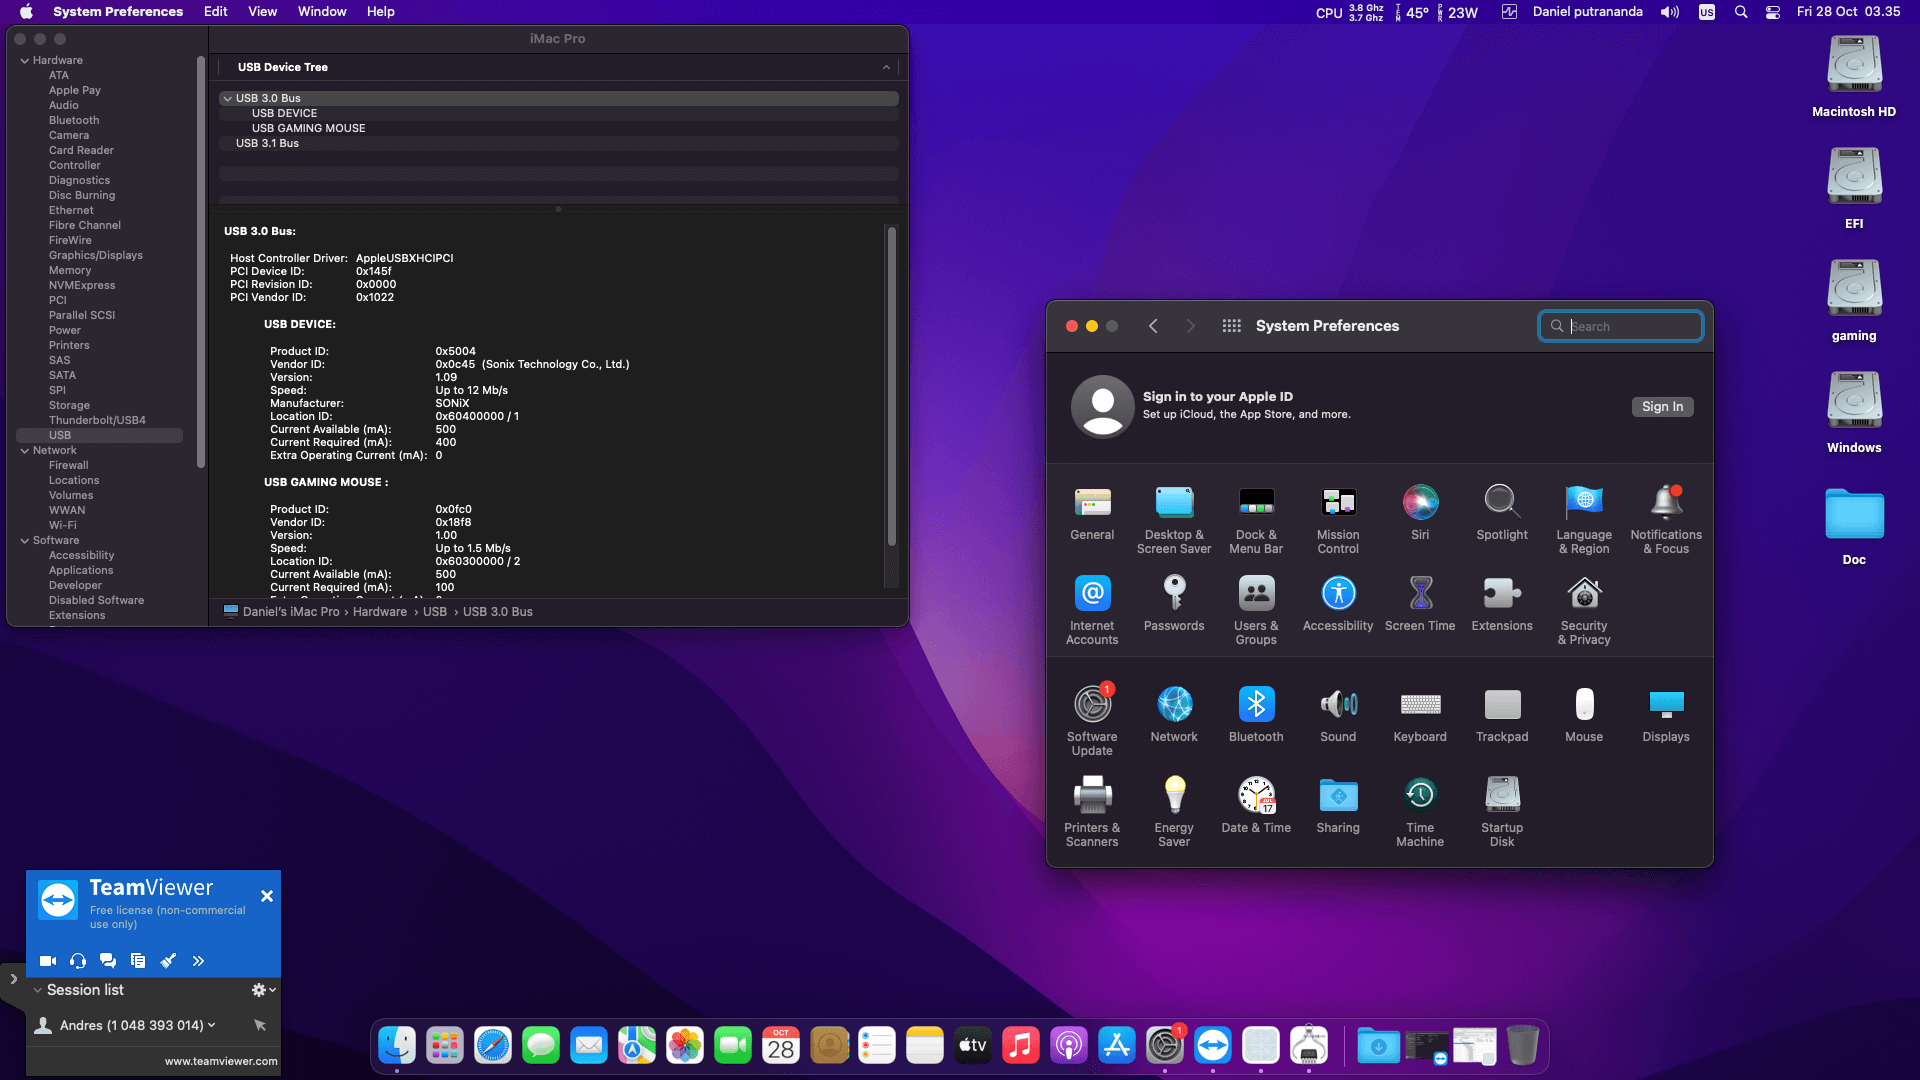Open the Help menu

pos(380,12)
